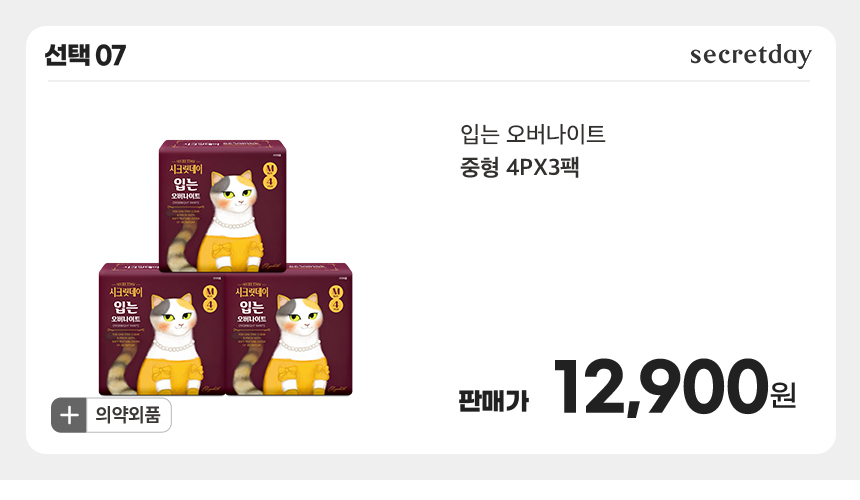Click the 12,900 price figure
Screen dimensions: 860x500
pyautogui.click(x=660, y=387)
